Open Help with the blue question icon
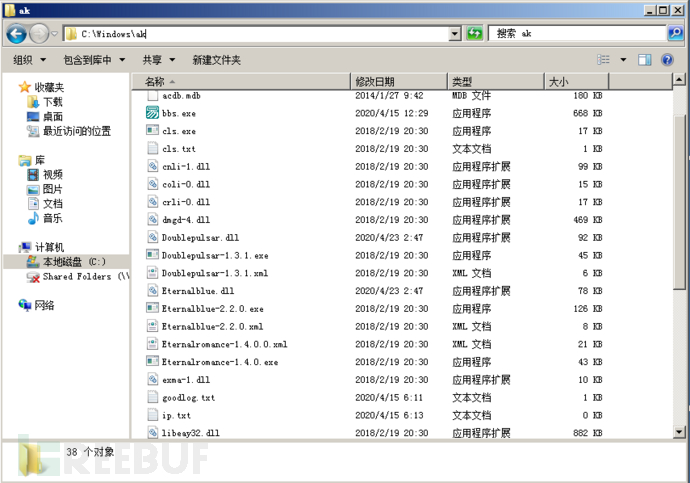This screenshot has width=690, height=483. tap(668, 59)
